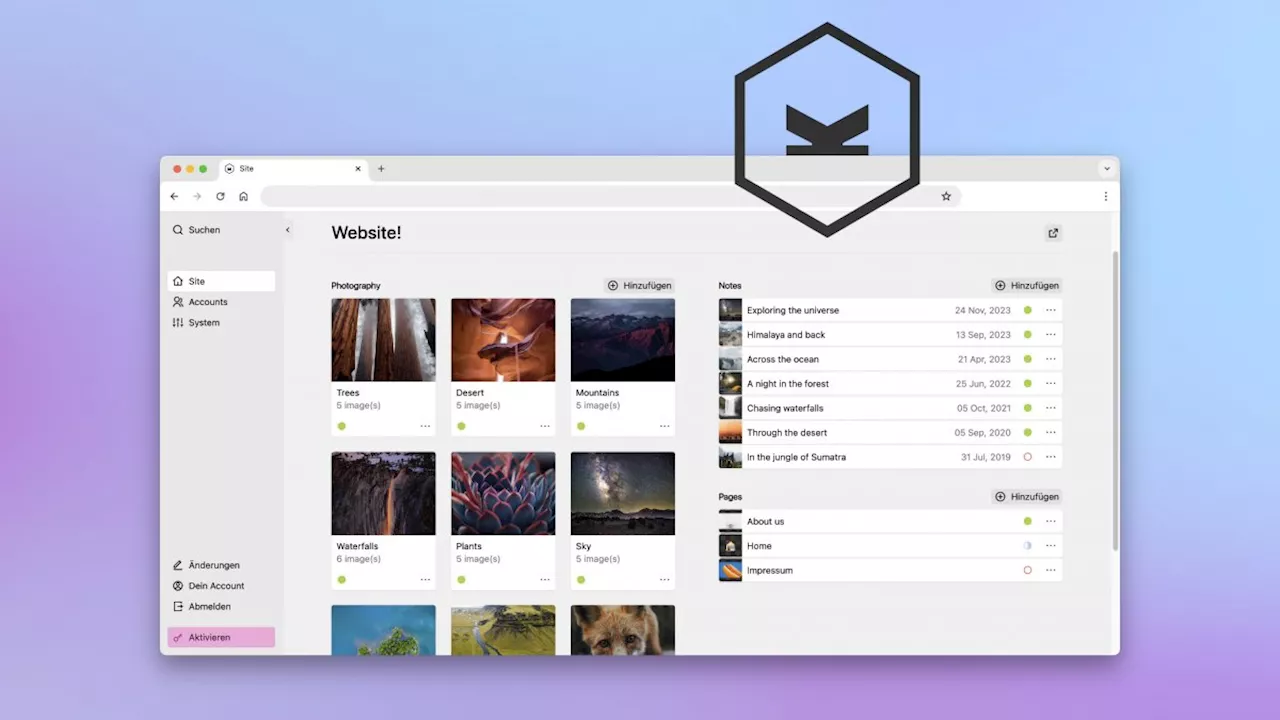The image size is (1280, 720).
Task: Reload the page in the browser
Action: (x=220, y=196)
